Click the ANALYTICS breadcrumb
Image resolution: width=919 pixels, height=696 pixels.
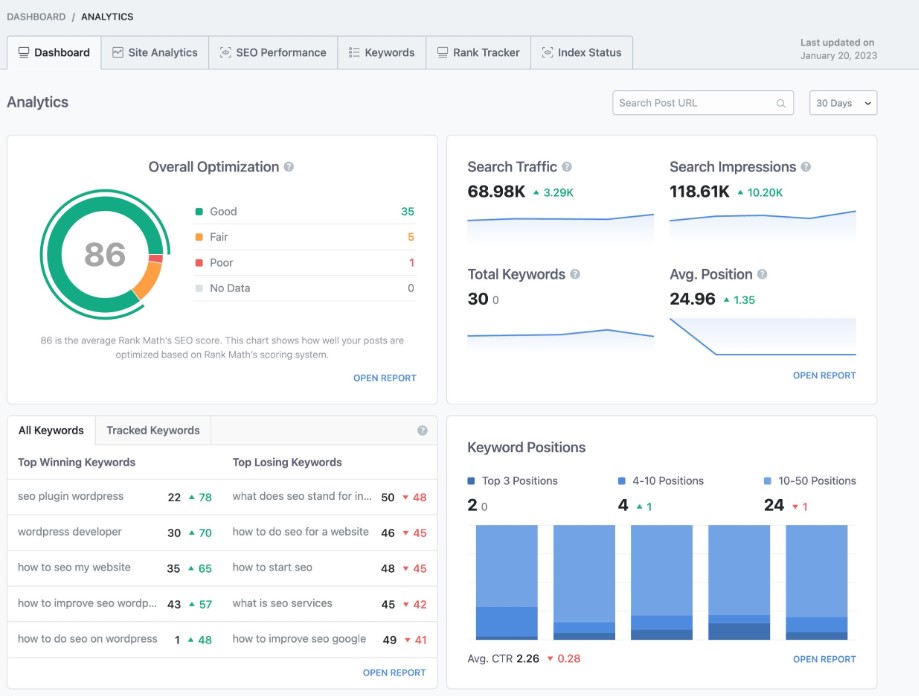coord(107,17)
